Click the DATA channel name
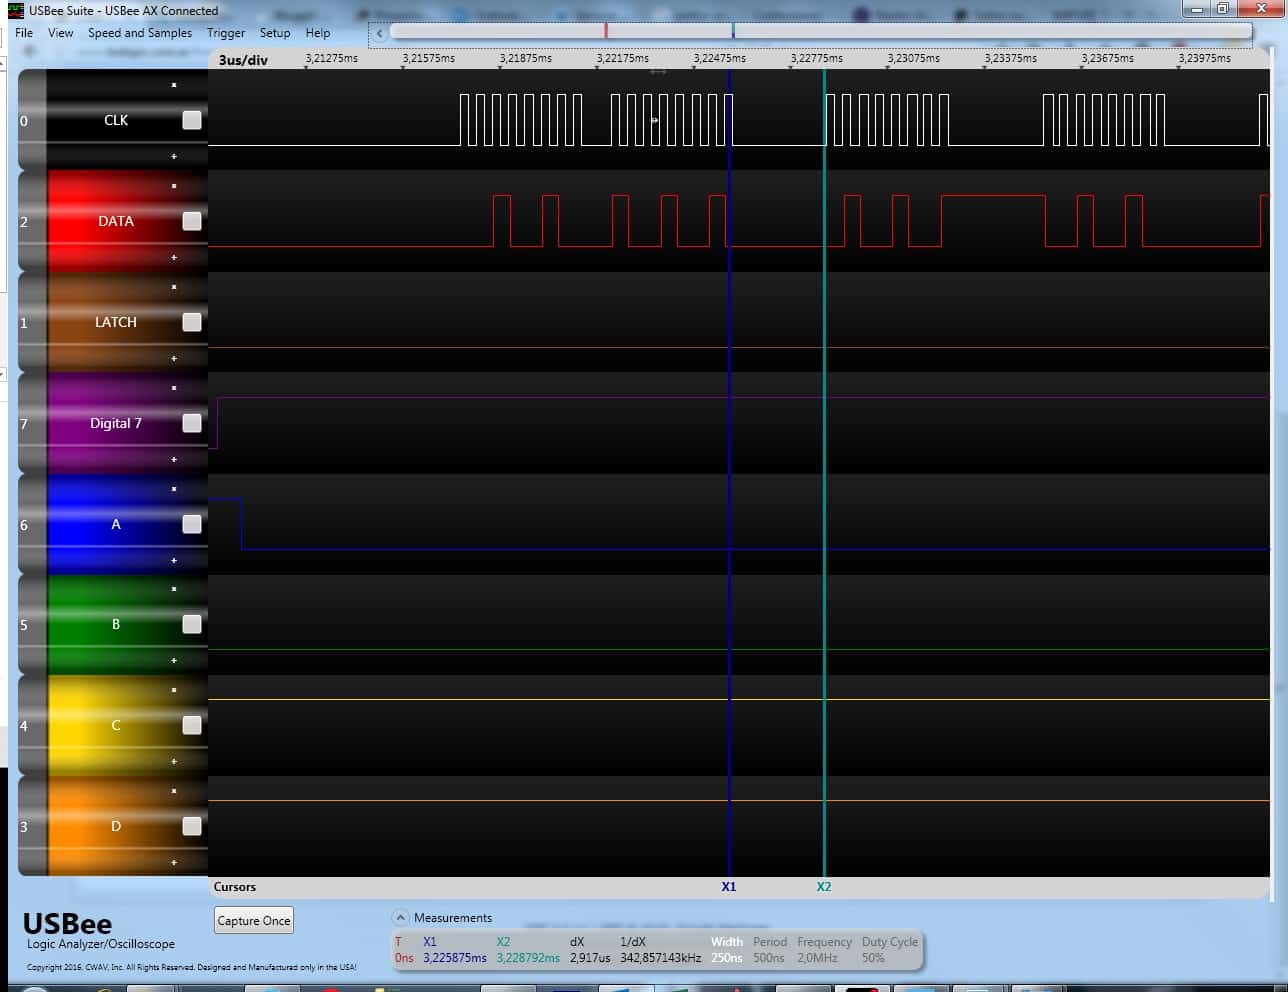Viewport: 1288px width, 992px height. 116,221
